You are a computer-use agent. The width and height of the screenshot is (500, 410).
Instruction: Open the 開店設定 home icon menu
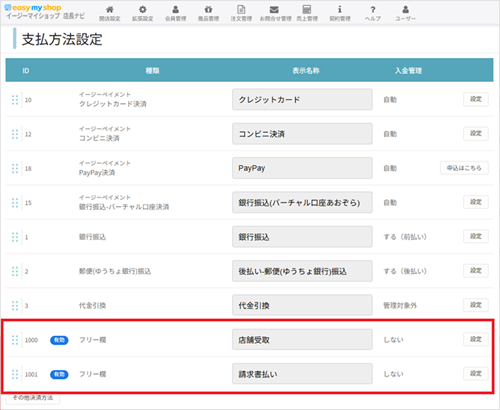109,13
